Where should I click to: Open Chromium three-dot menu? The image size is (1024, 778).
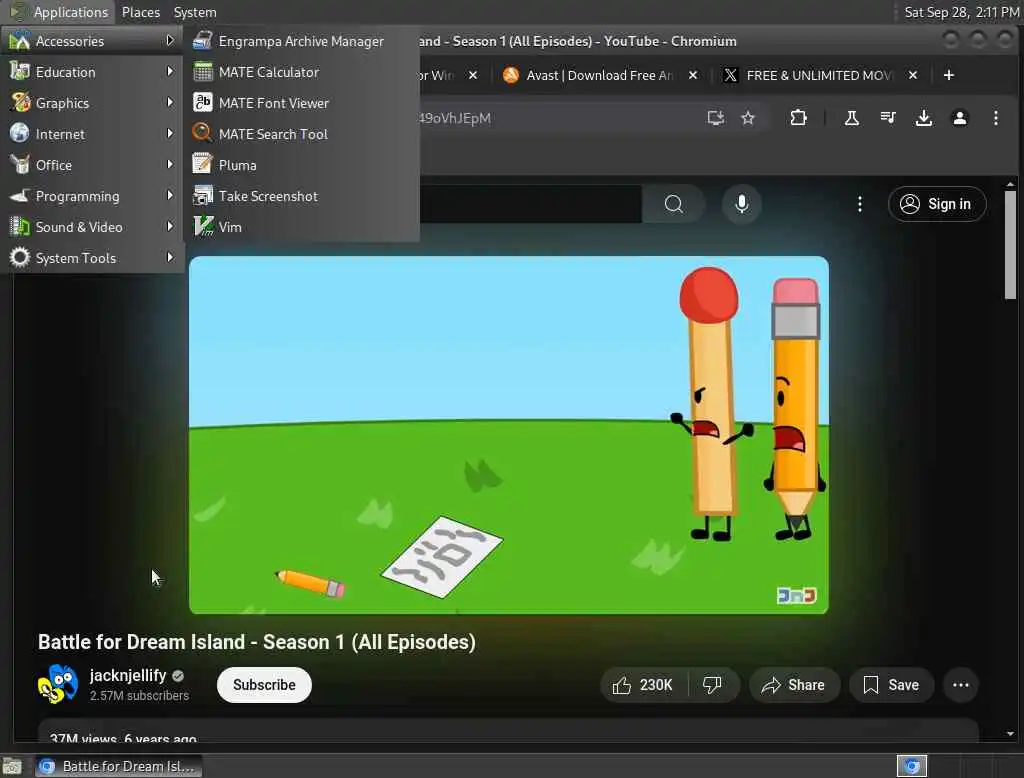tap(995, 118)
